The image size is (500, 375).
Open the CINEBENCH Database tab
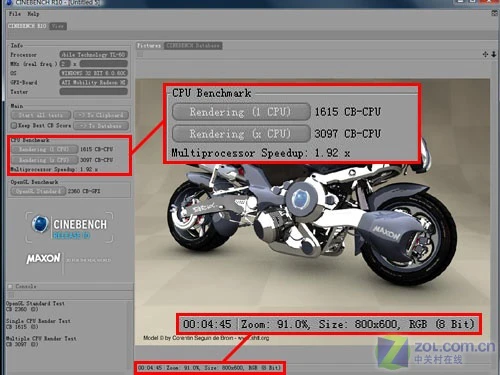(x=193, y=45)
